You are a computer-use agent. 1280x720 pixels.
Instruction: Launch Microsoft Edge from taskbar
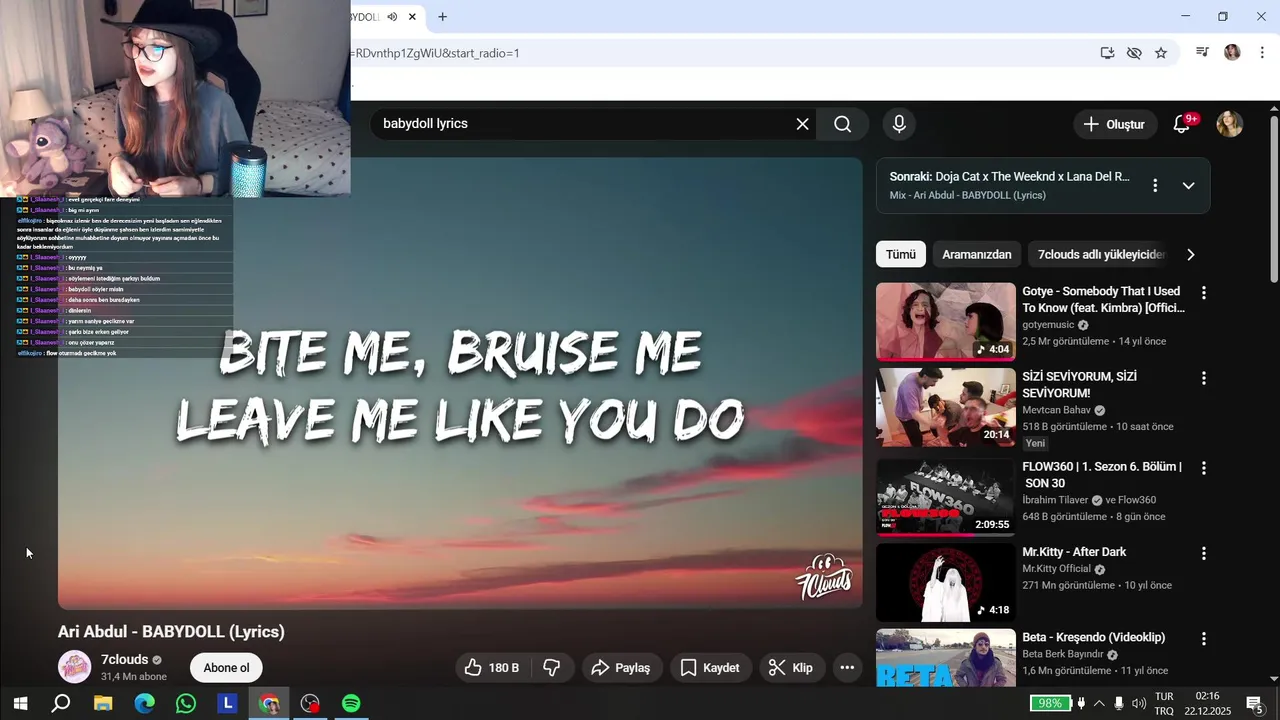point(145,703)
